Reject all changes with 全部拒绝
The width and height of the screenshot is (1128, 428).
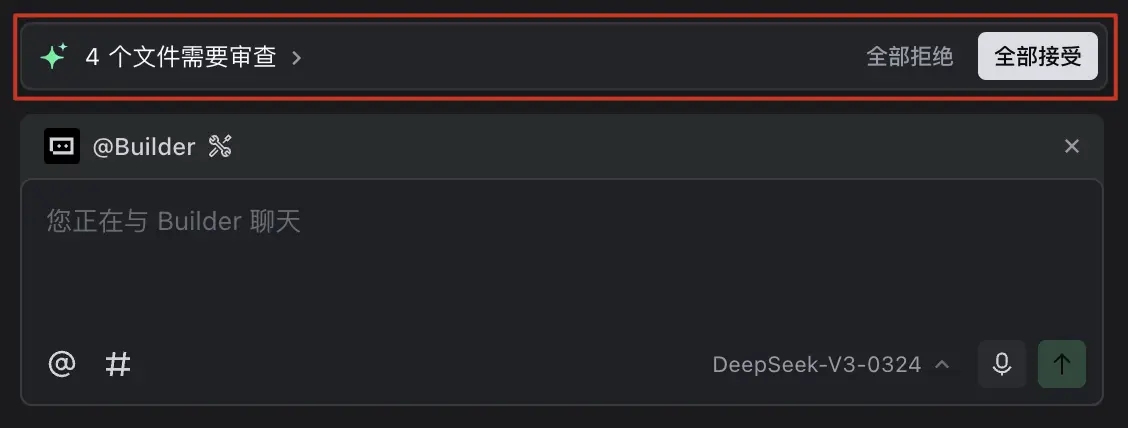coord(909,57)
